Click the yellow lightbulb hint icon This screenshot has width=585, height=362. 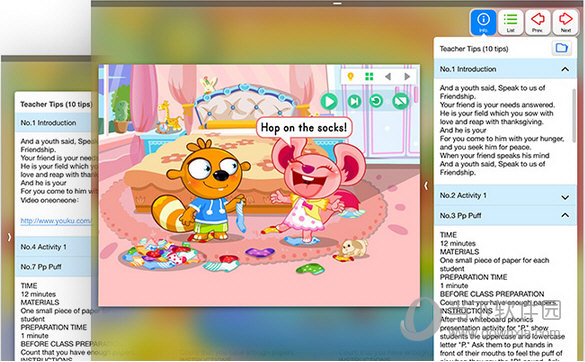point(350,77)
